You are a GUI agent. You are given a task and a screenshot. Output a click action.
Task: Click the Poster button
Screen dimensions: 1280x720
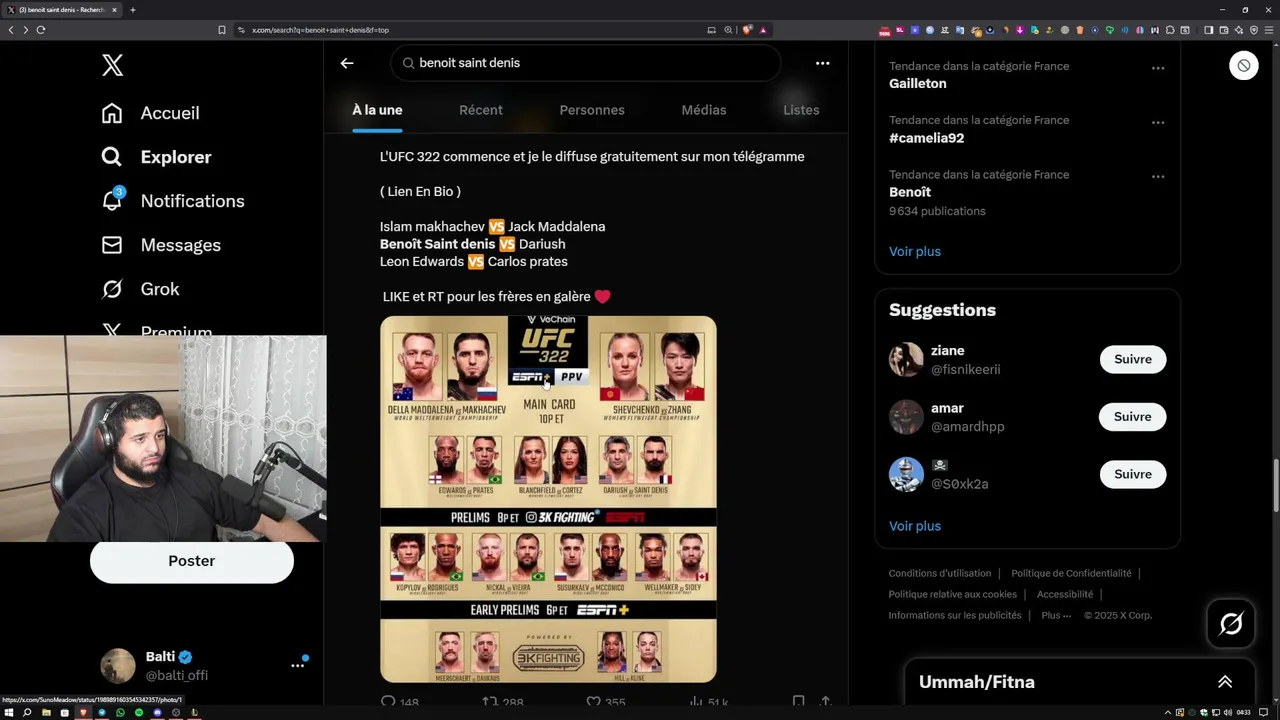coord(192,561)
